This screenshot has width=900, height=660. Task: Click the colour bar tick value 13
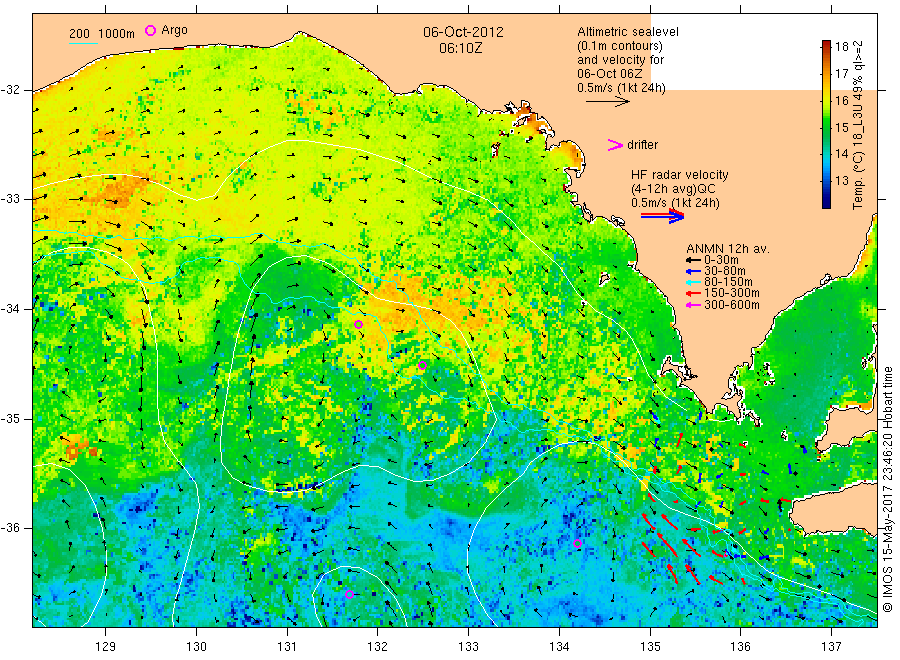[x=841, y=181]
